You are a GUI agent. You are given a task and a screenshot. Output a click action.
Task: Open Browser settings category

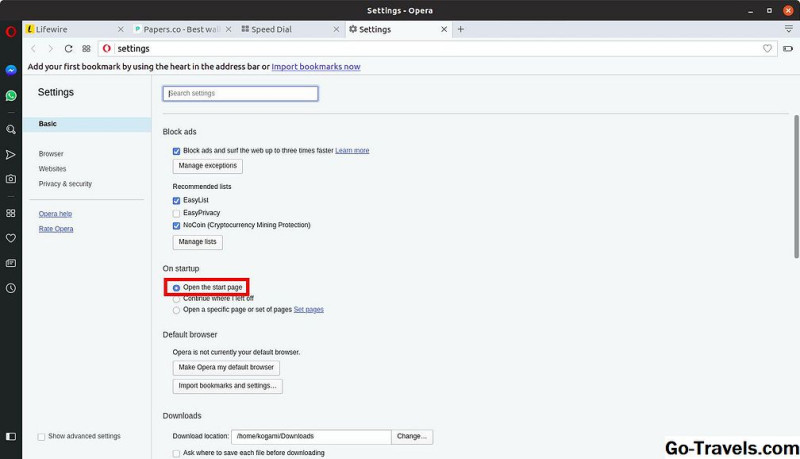(51, 154)
